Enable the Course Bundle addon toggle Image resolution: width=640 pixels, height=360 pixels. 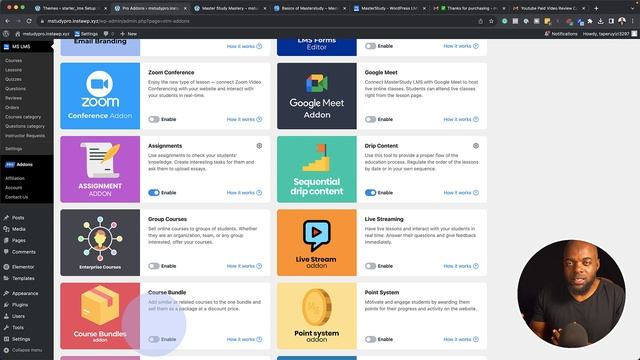pos(154,339)
